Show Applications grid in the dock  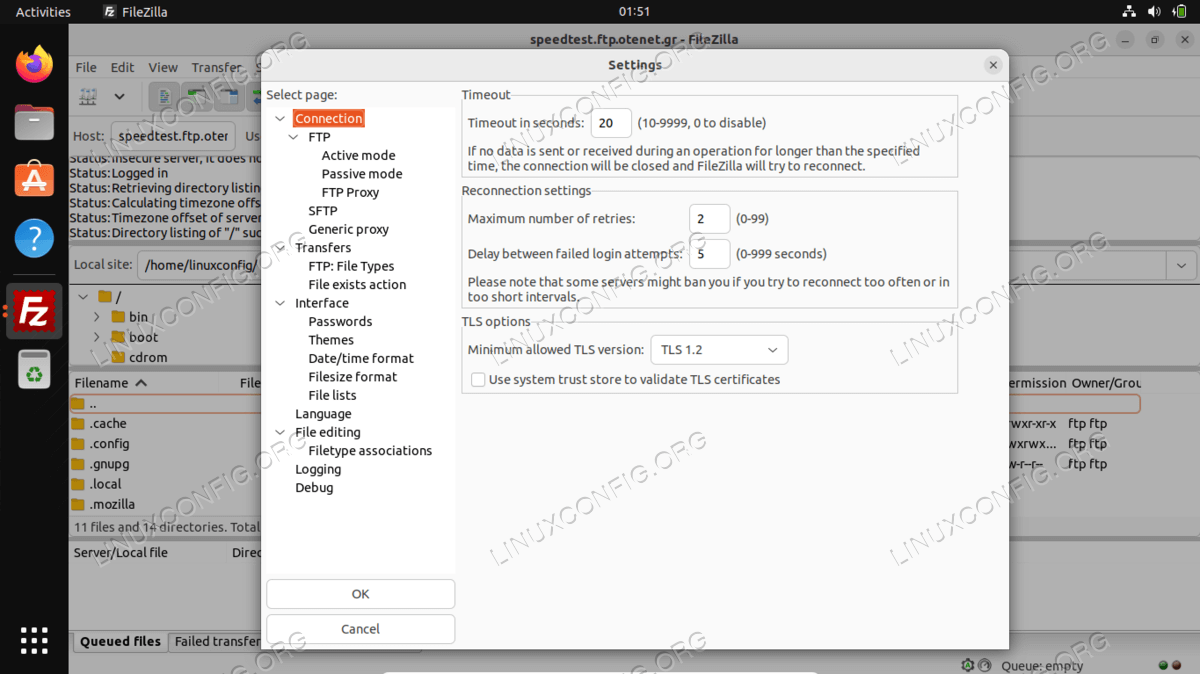pos(34,640)
